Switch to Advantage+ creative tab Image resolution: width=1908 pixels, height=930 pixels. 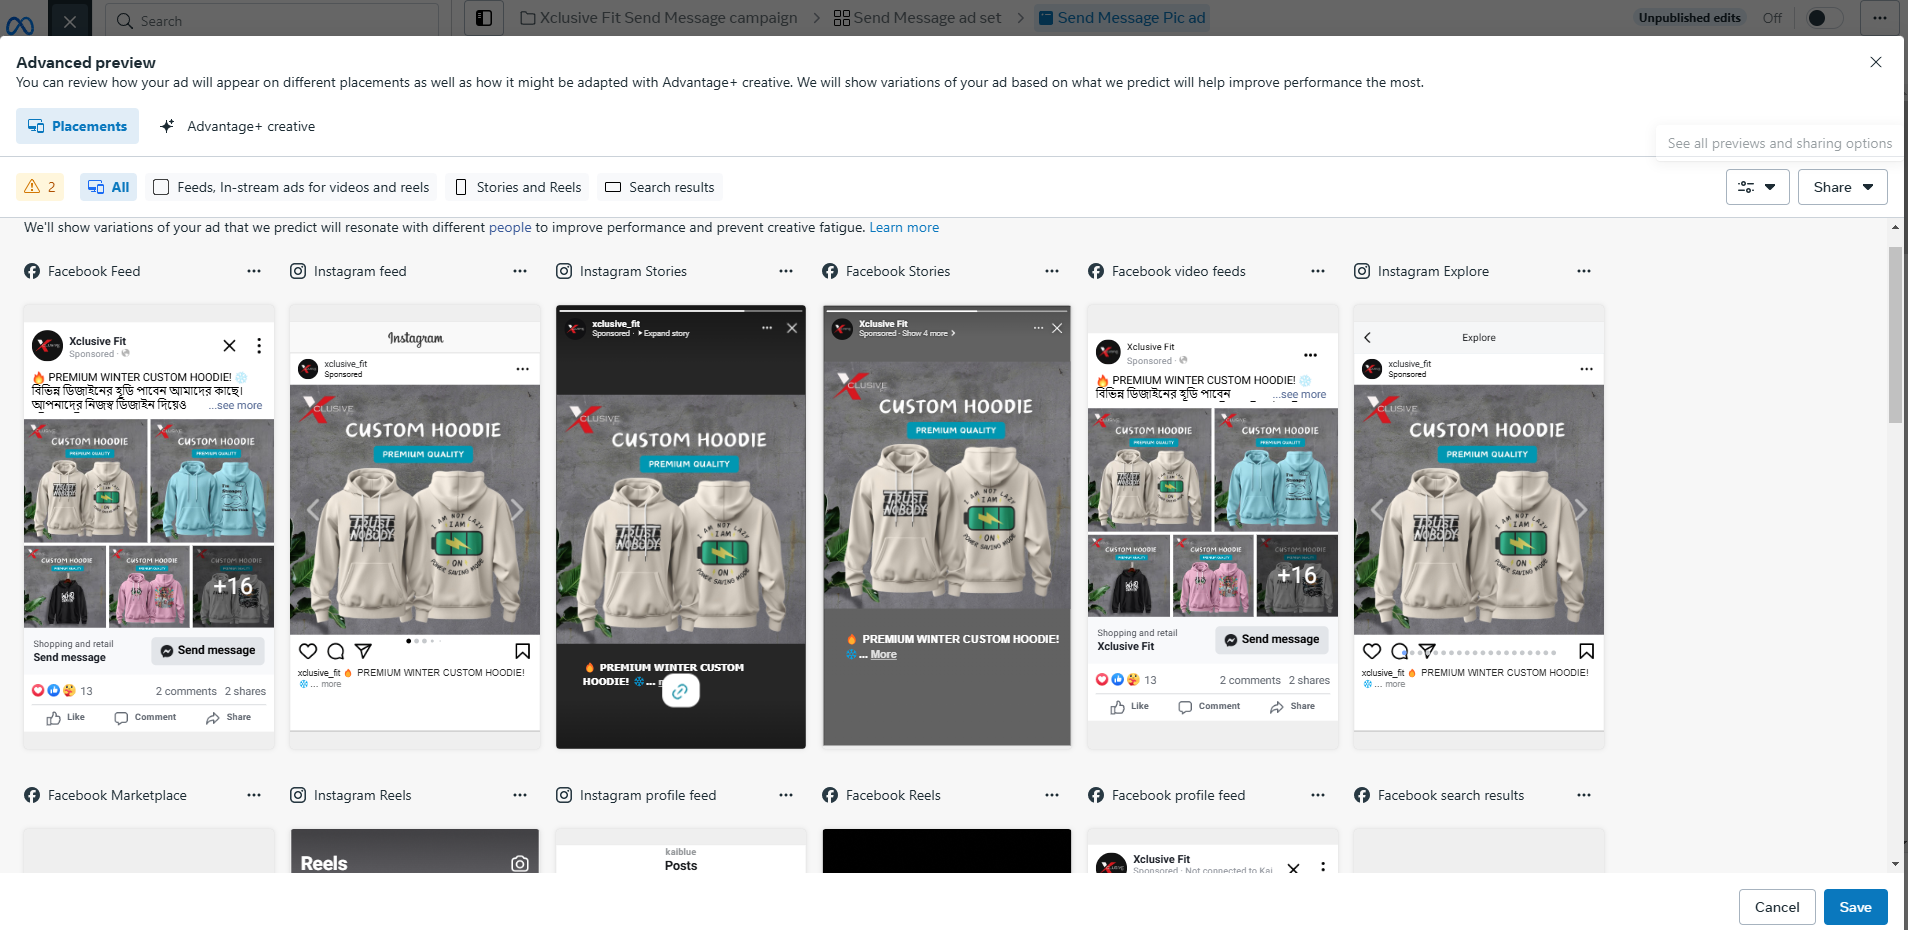tap(238, 126)
